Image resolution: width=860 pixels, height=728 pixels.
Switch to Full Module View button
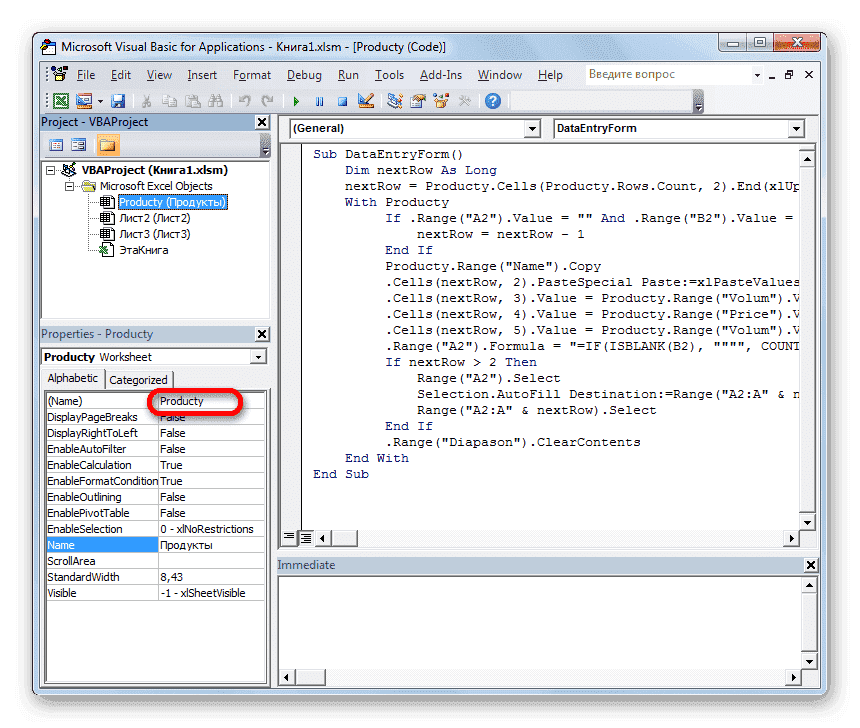coord(305,538)
